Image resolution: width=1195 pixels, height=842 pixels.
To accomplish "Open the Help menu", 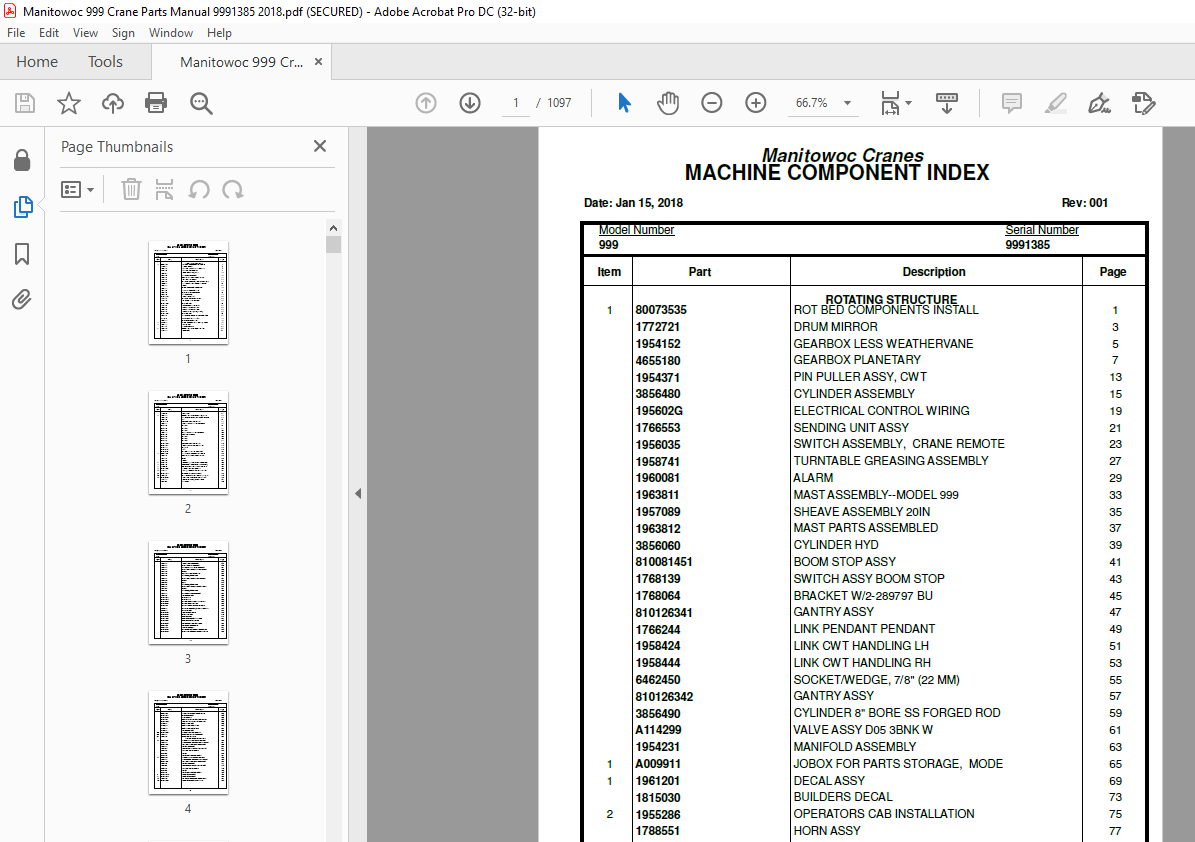I will 219,33.
